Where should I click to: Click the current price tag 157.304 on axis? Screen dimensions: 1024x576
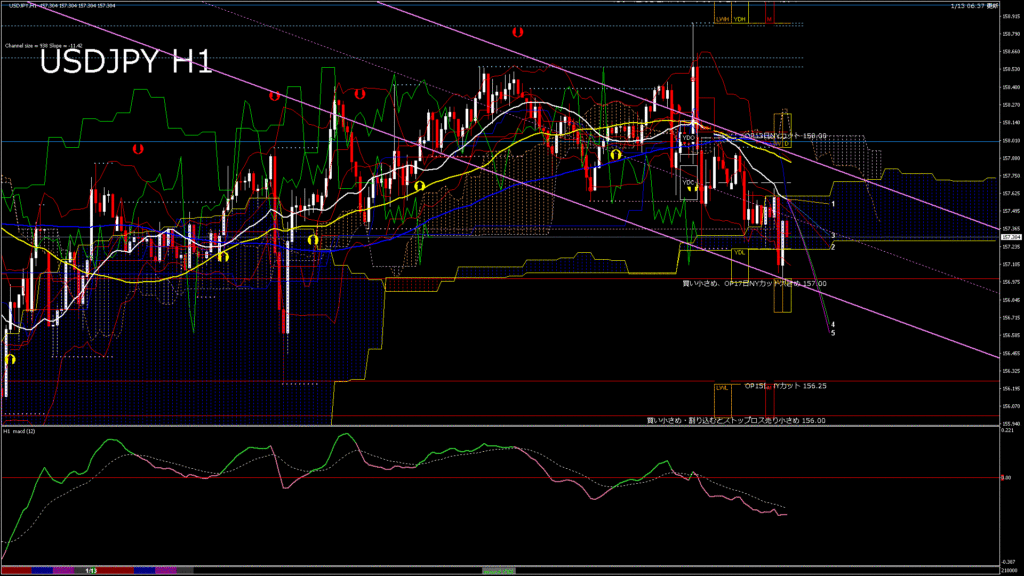pos(1011,237)
